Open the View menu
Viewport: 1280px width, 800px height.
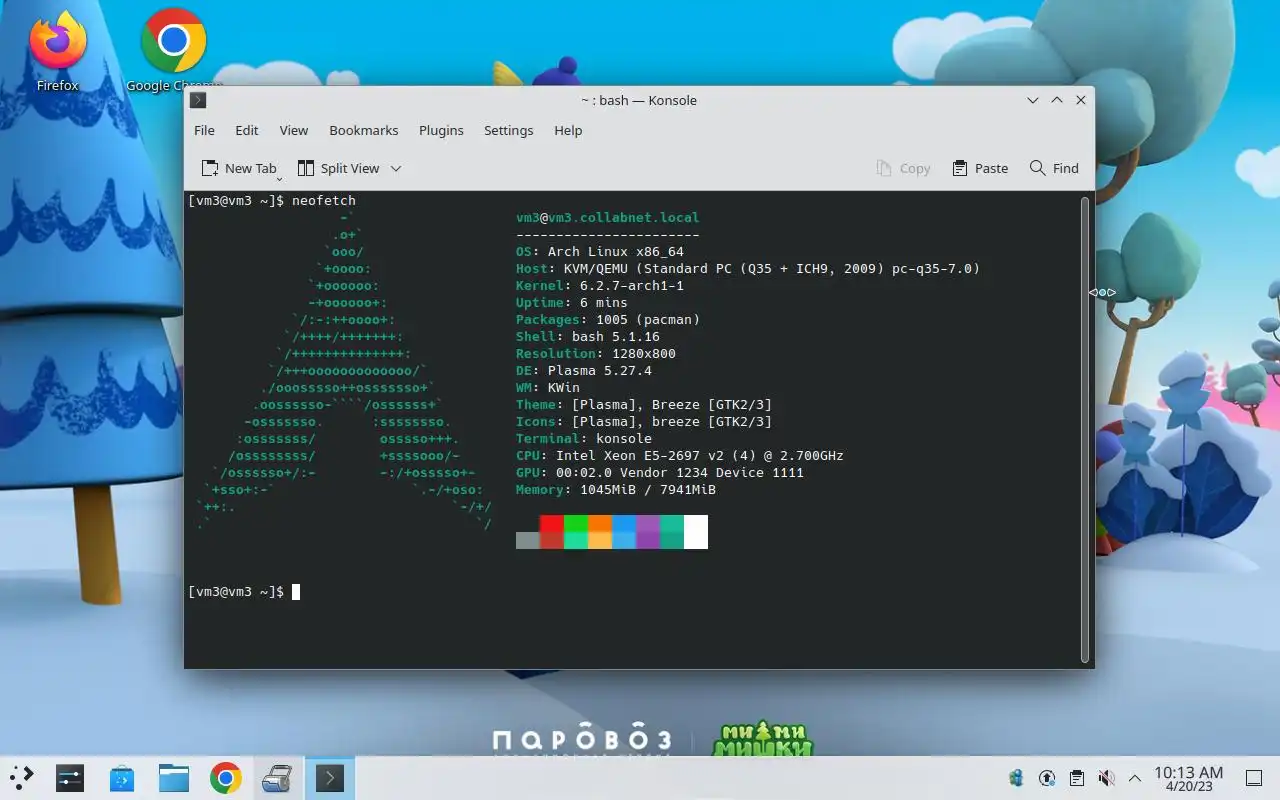[293, 130]
